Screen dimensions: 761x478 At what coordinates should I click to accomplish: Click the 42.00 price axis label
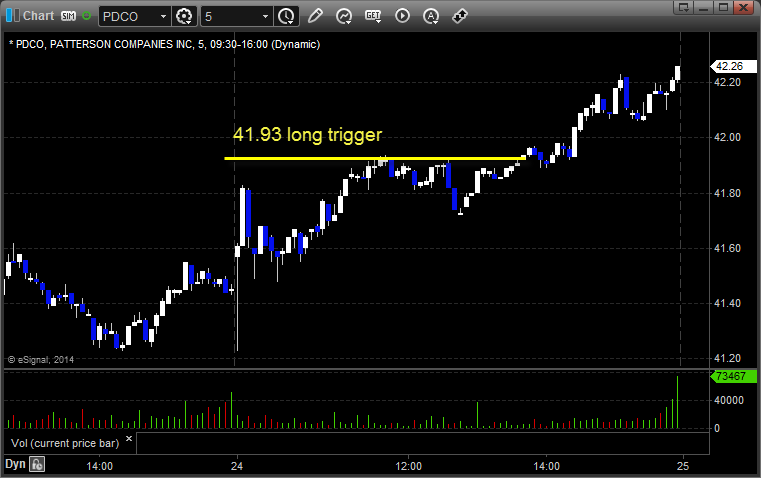click(728, 137)
